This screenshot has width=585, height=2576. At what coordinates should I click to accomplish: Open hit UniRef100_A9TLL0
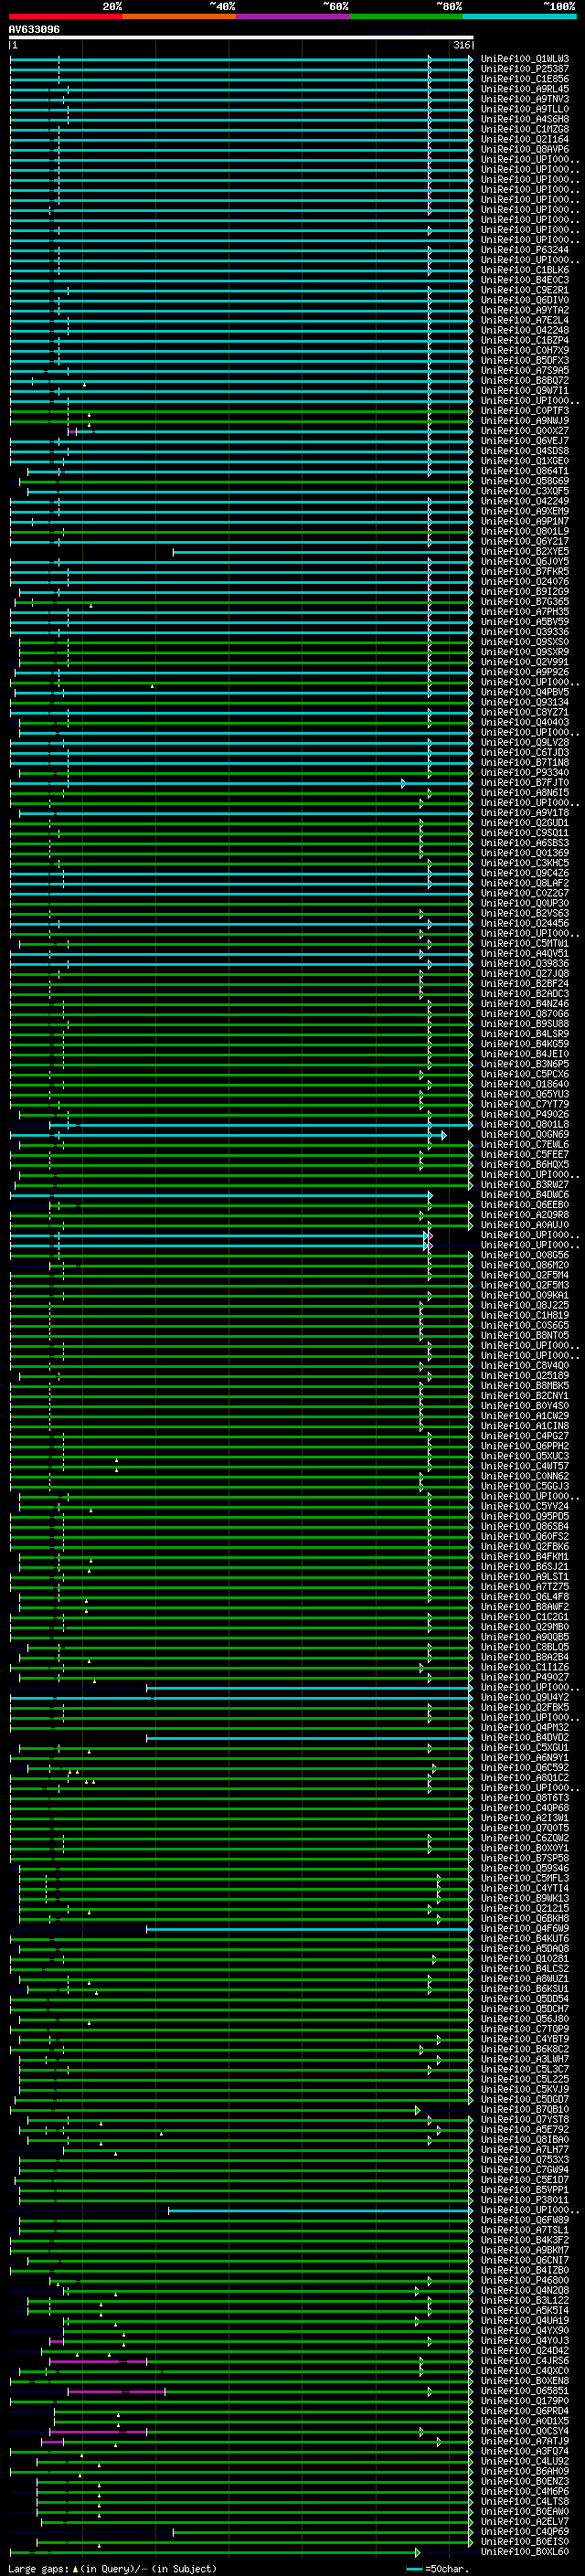pos(525,109)
